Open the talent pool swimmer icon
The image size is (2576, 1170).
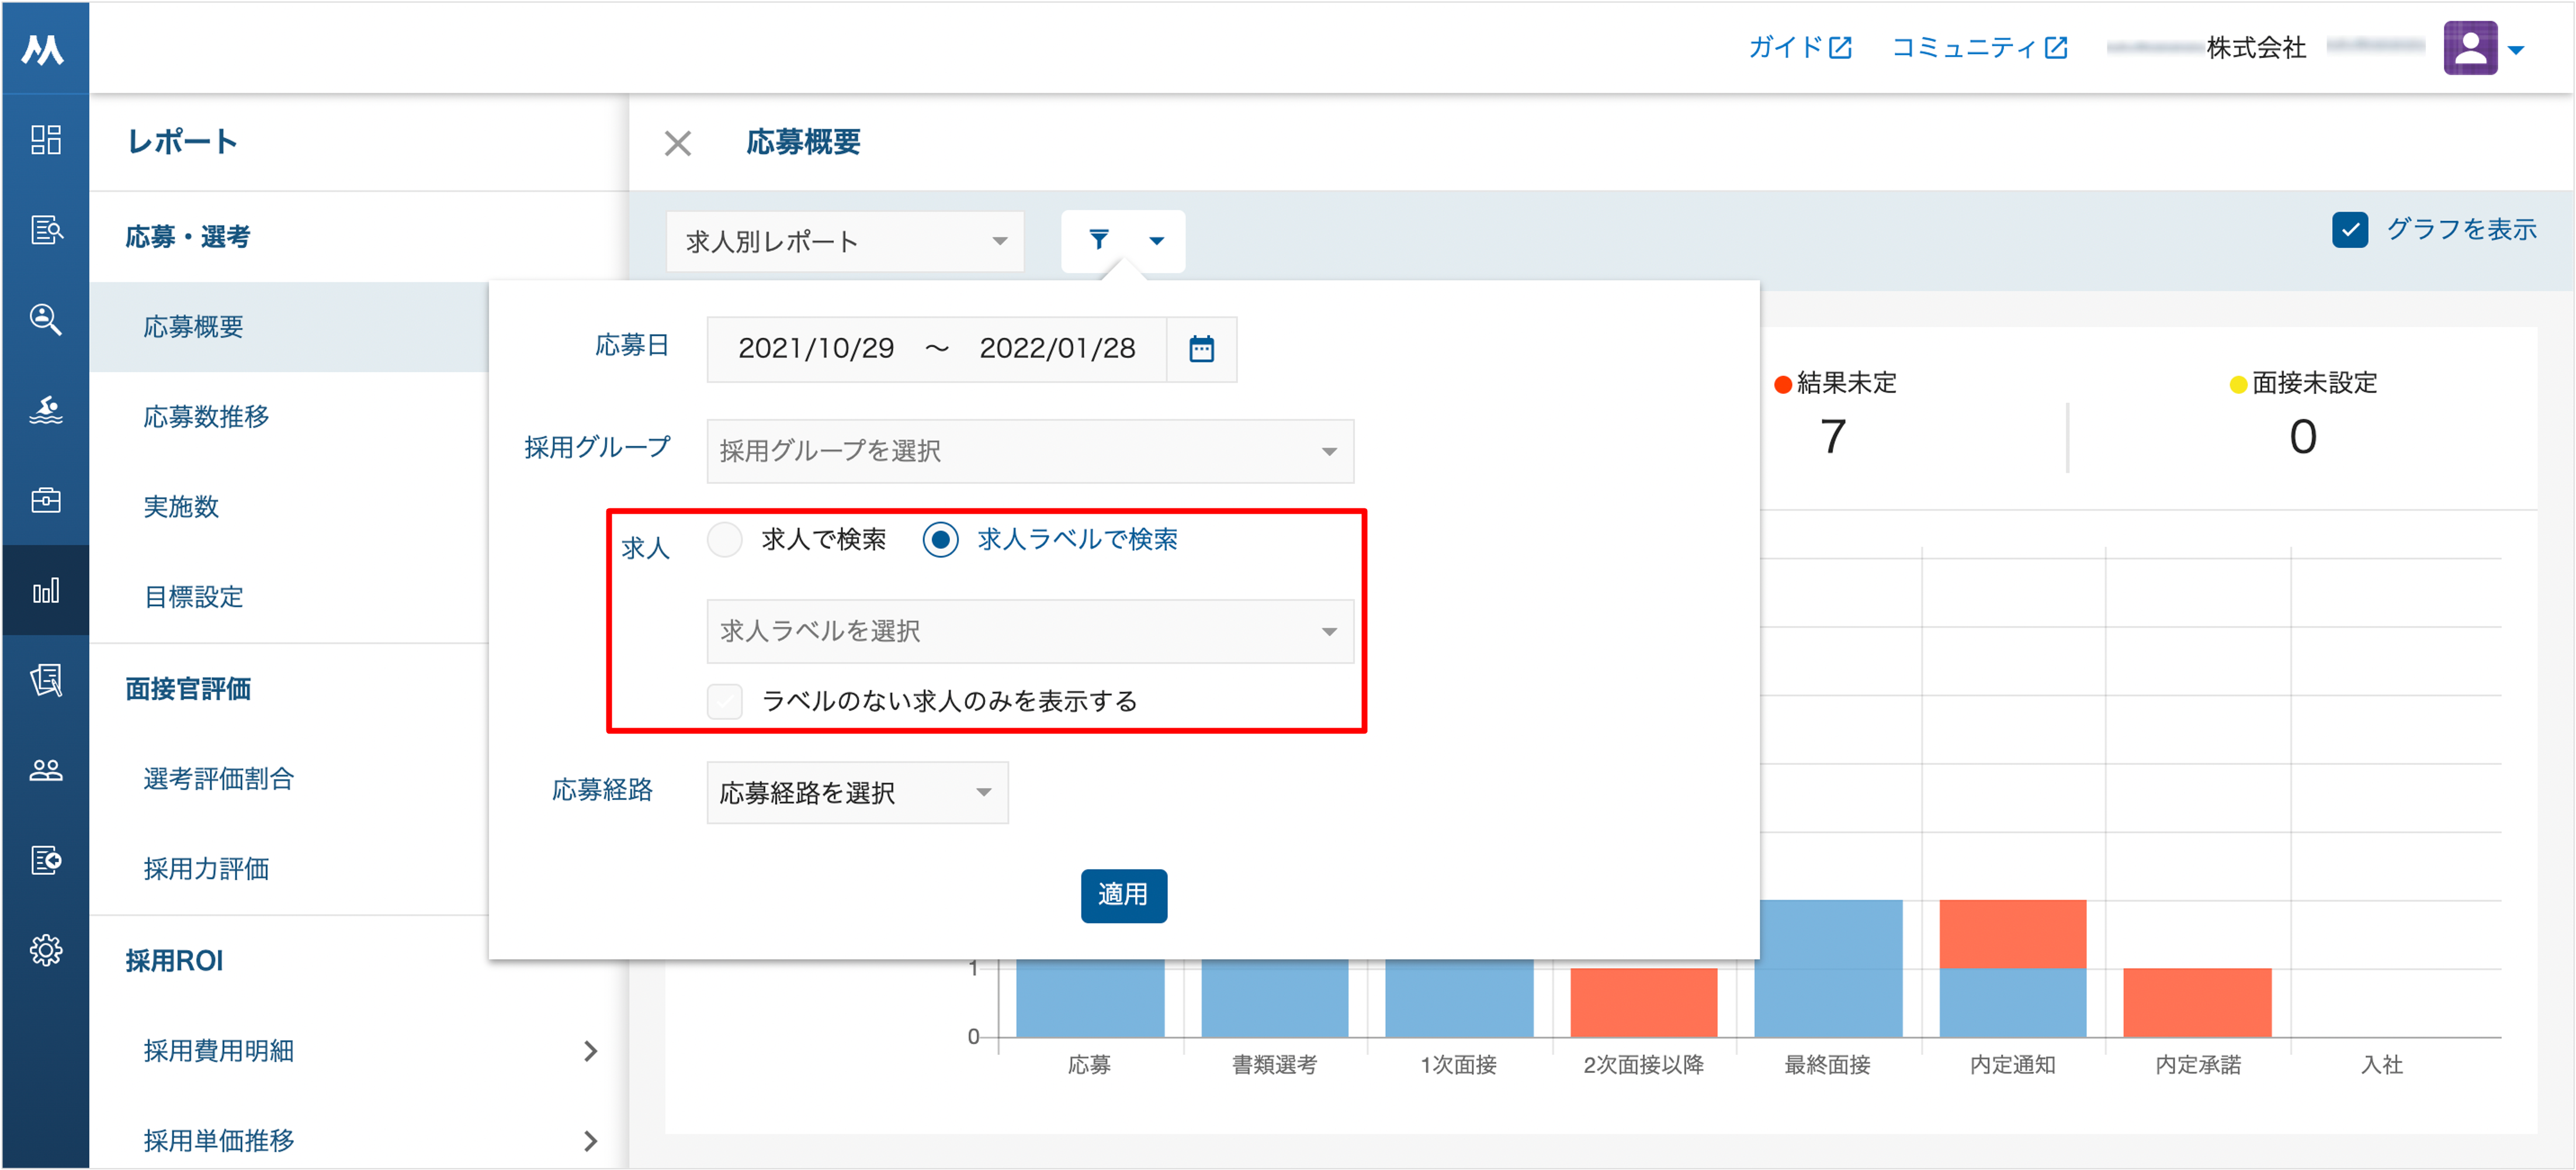[46, 410]
